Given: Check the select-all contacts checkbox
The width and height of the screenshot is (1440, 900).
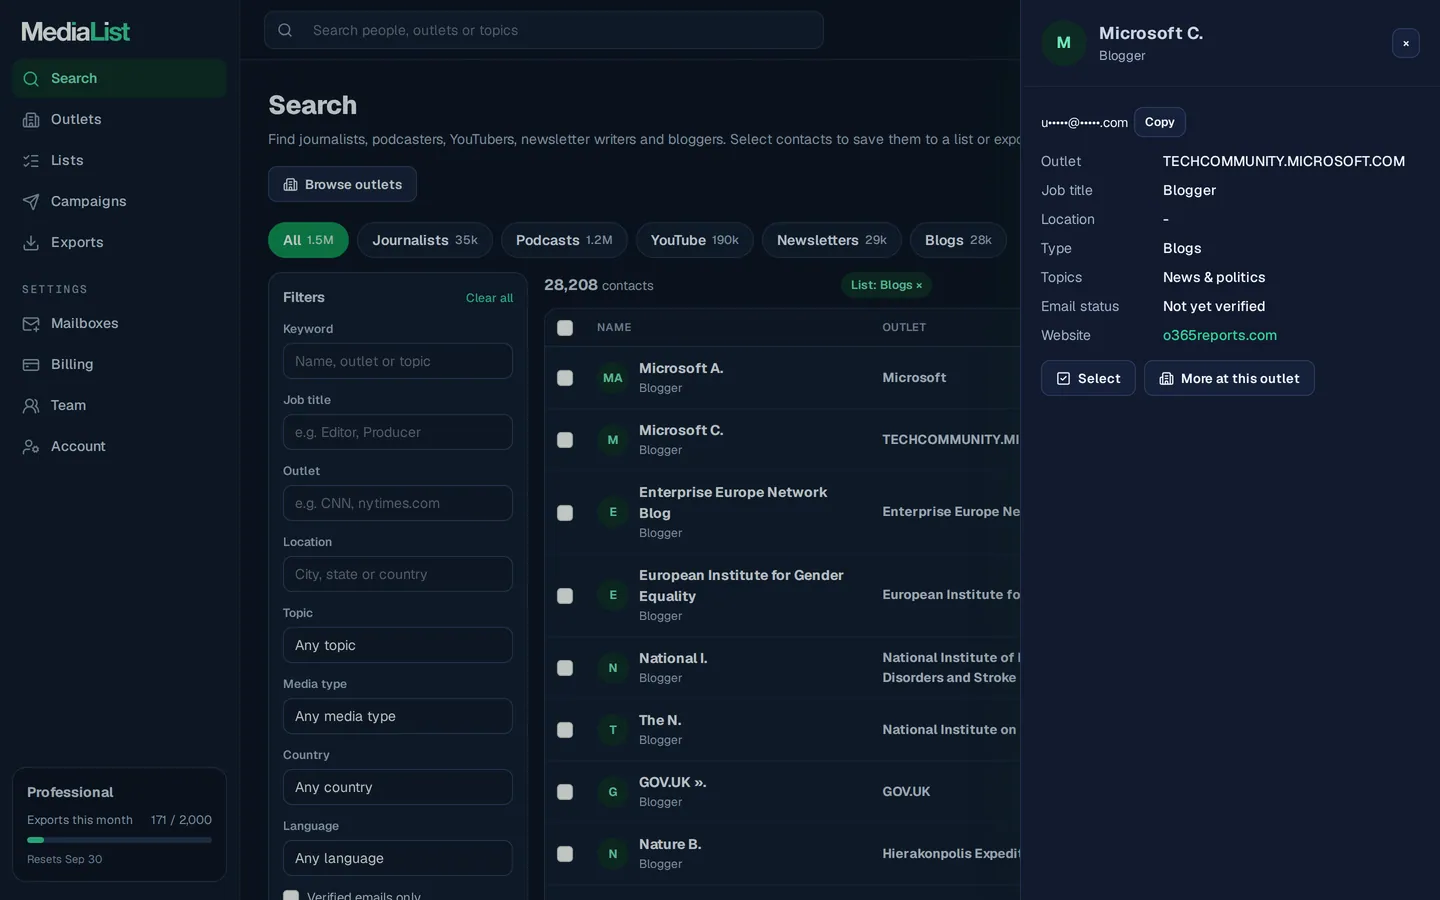Looking at the screenshot, I should (x=565, y=328).
